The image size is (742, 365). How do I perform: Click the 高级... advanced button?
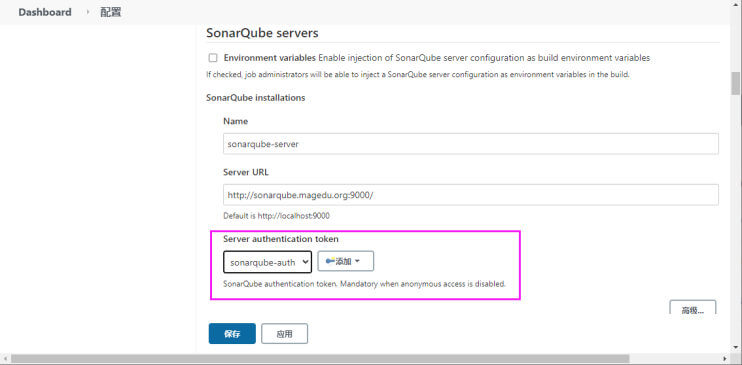point(693,308)
